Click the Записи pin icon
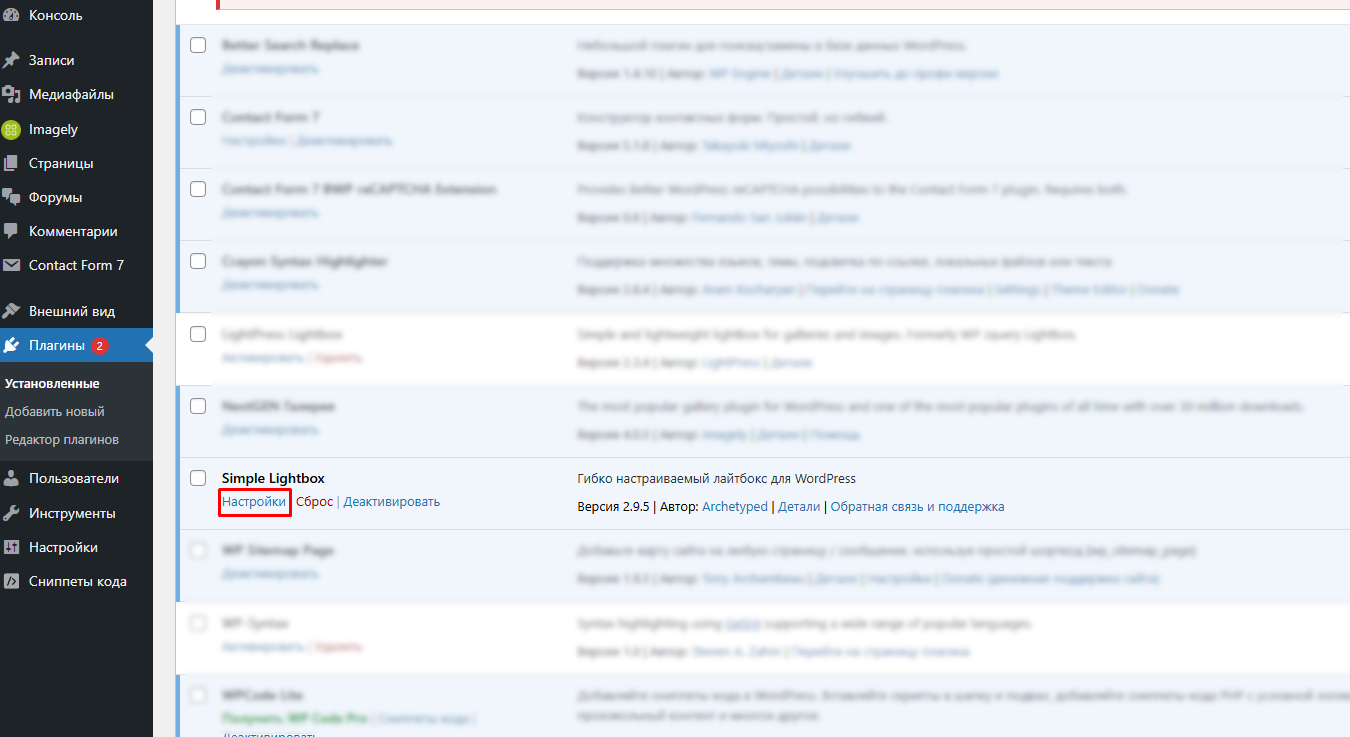The width and height of the screenshot is (1350, 737). tap(12, 60)
